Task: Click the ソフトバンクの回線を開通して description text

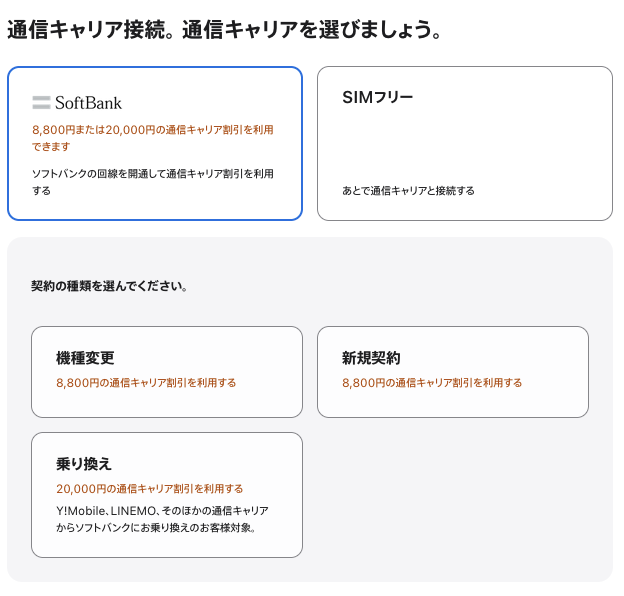Action: pos(153,182)
